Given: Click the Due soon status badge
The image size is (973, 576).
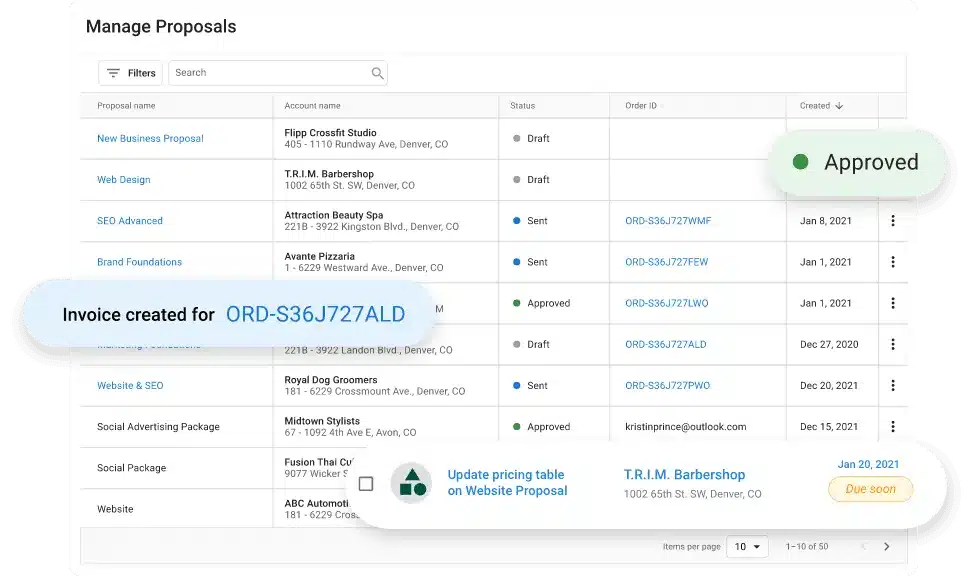Looking at the screenshot, I should tap(870, 489).
